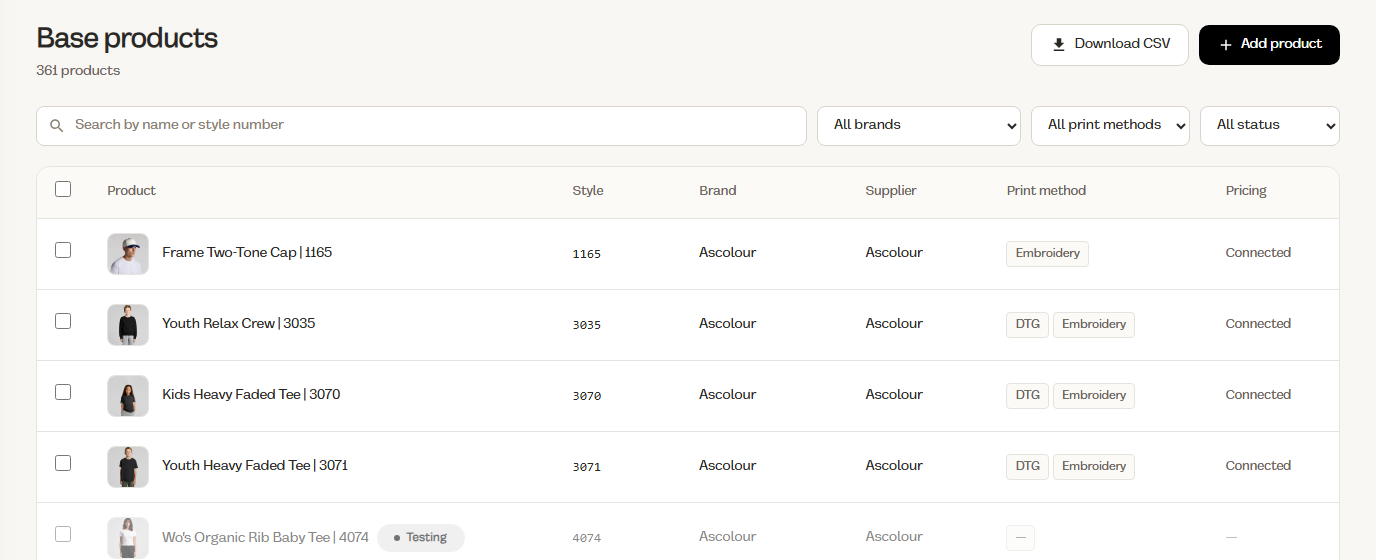The height and width of the screenshot is (560, 1376).
Task: Open the Youth Relax Crew product thumbnail
Action: [128, 325]
